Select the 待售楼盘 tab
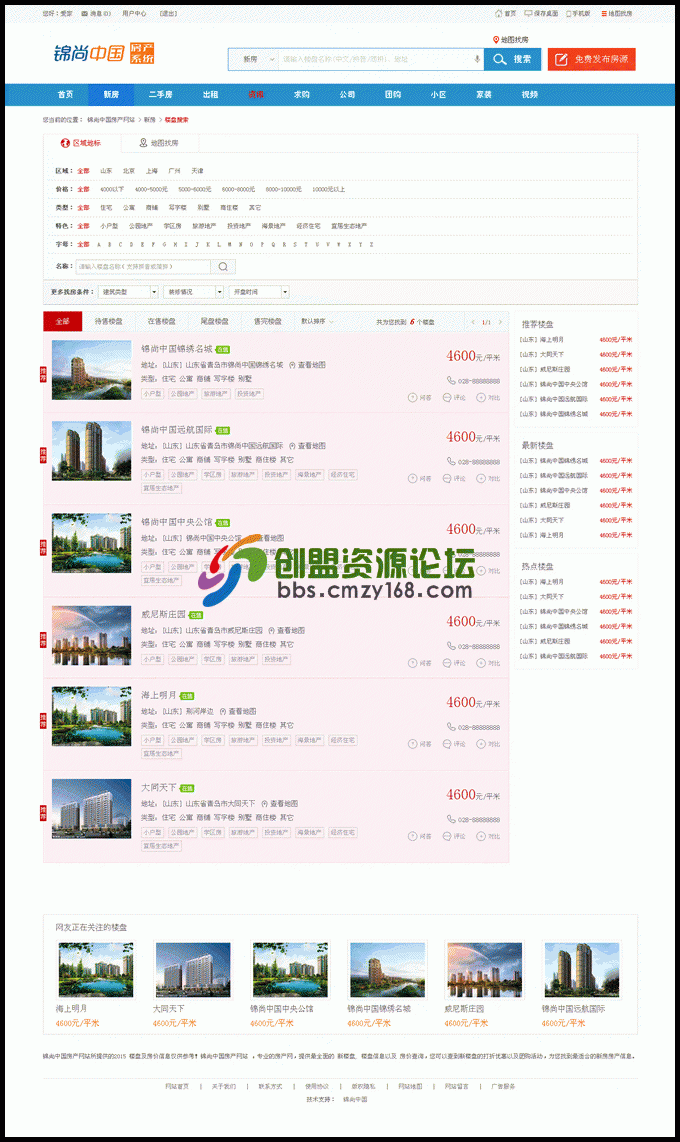Viewport: 680px width, 1142px height. [108, 321]
